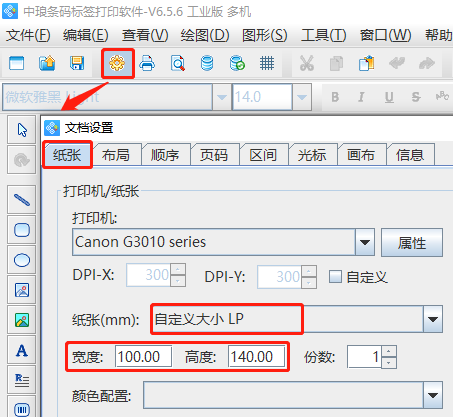The height and width of the screenshot is (417, 453).
Task: Open the 窗口(W) menu
Action: (385, 35)
